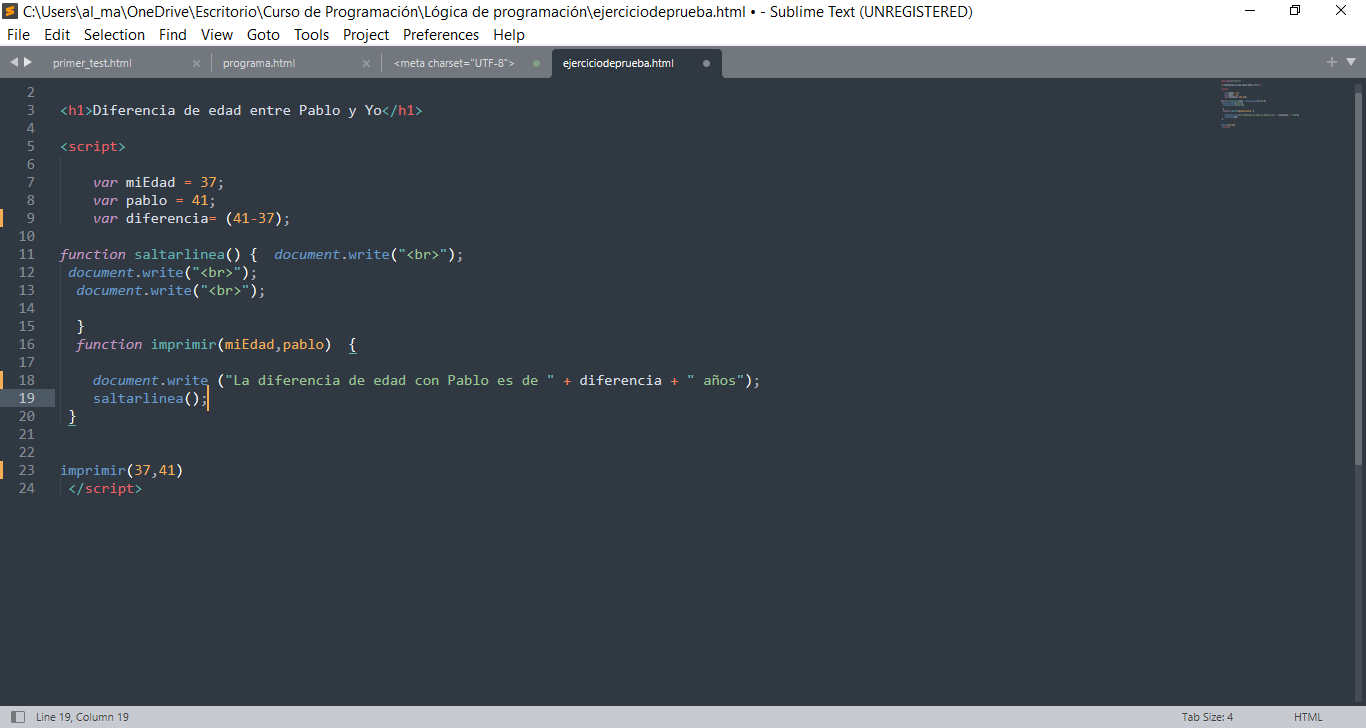
Task: Restore down the Sublime Text window
Action: coord(1296,11)
